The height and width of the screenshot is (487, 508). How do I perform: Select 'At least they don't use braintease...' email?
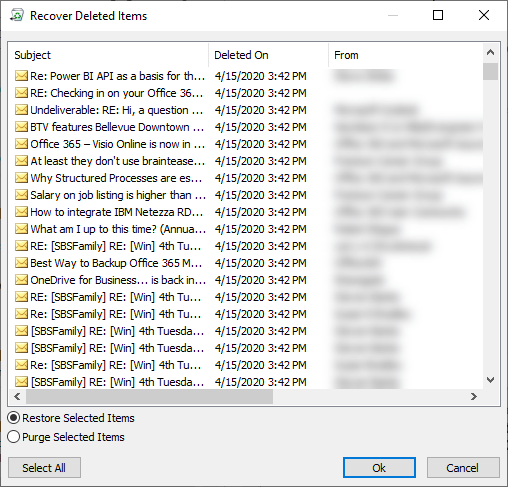(118, 161)
